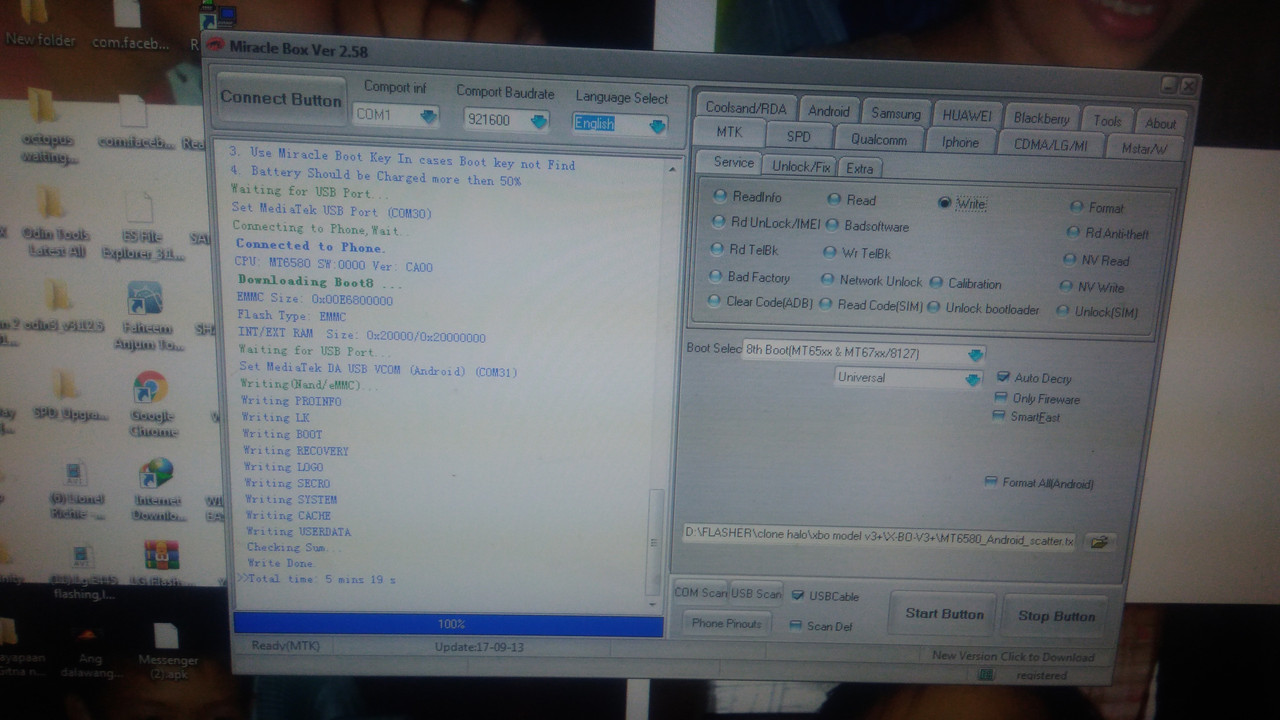Open the Samsung tab

pos(895,113)
